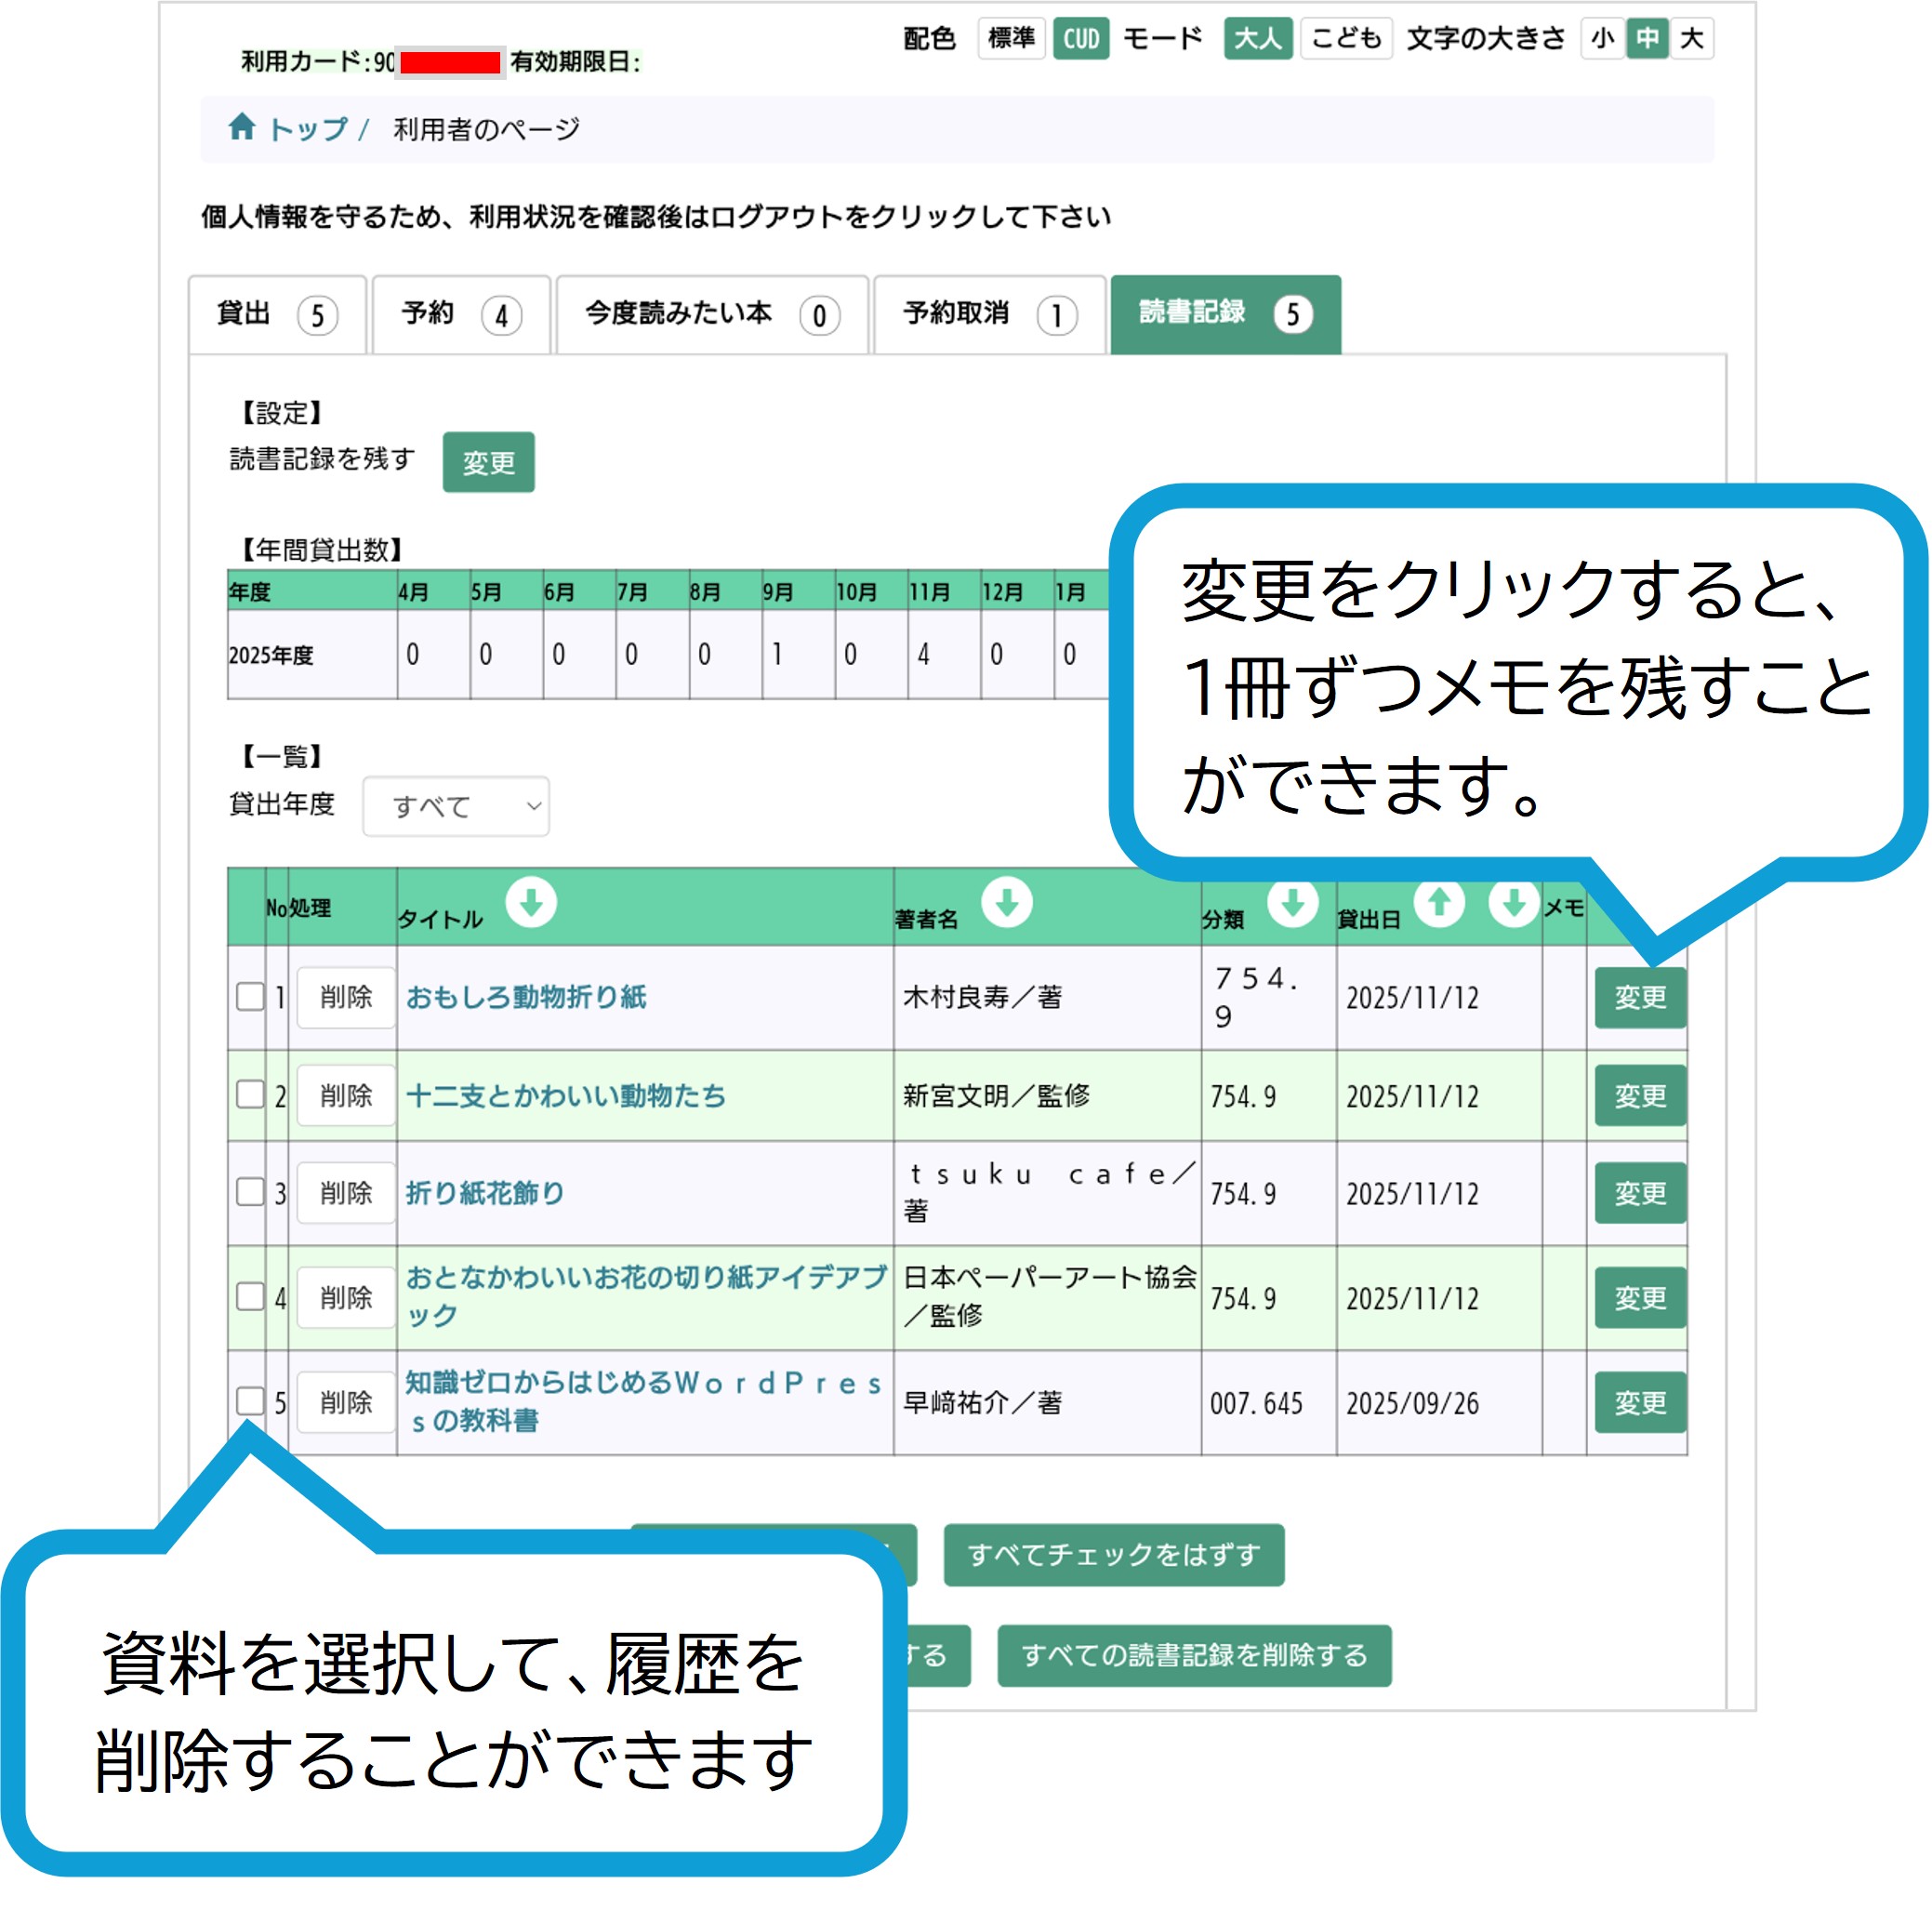Sort 貸出日 ascending with the up arrow
This screenshot has height=1923, width=1932.
(x=1439, y=903)
